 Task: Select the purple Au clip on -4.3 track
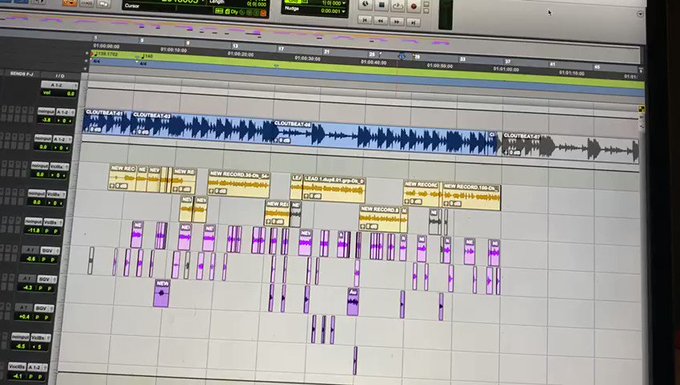coord(353,302)
